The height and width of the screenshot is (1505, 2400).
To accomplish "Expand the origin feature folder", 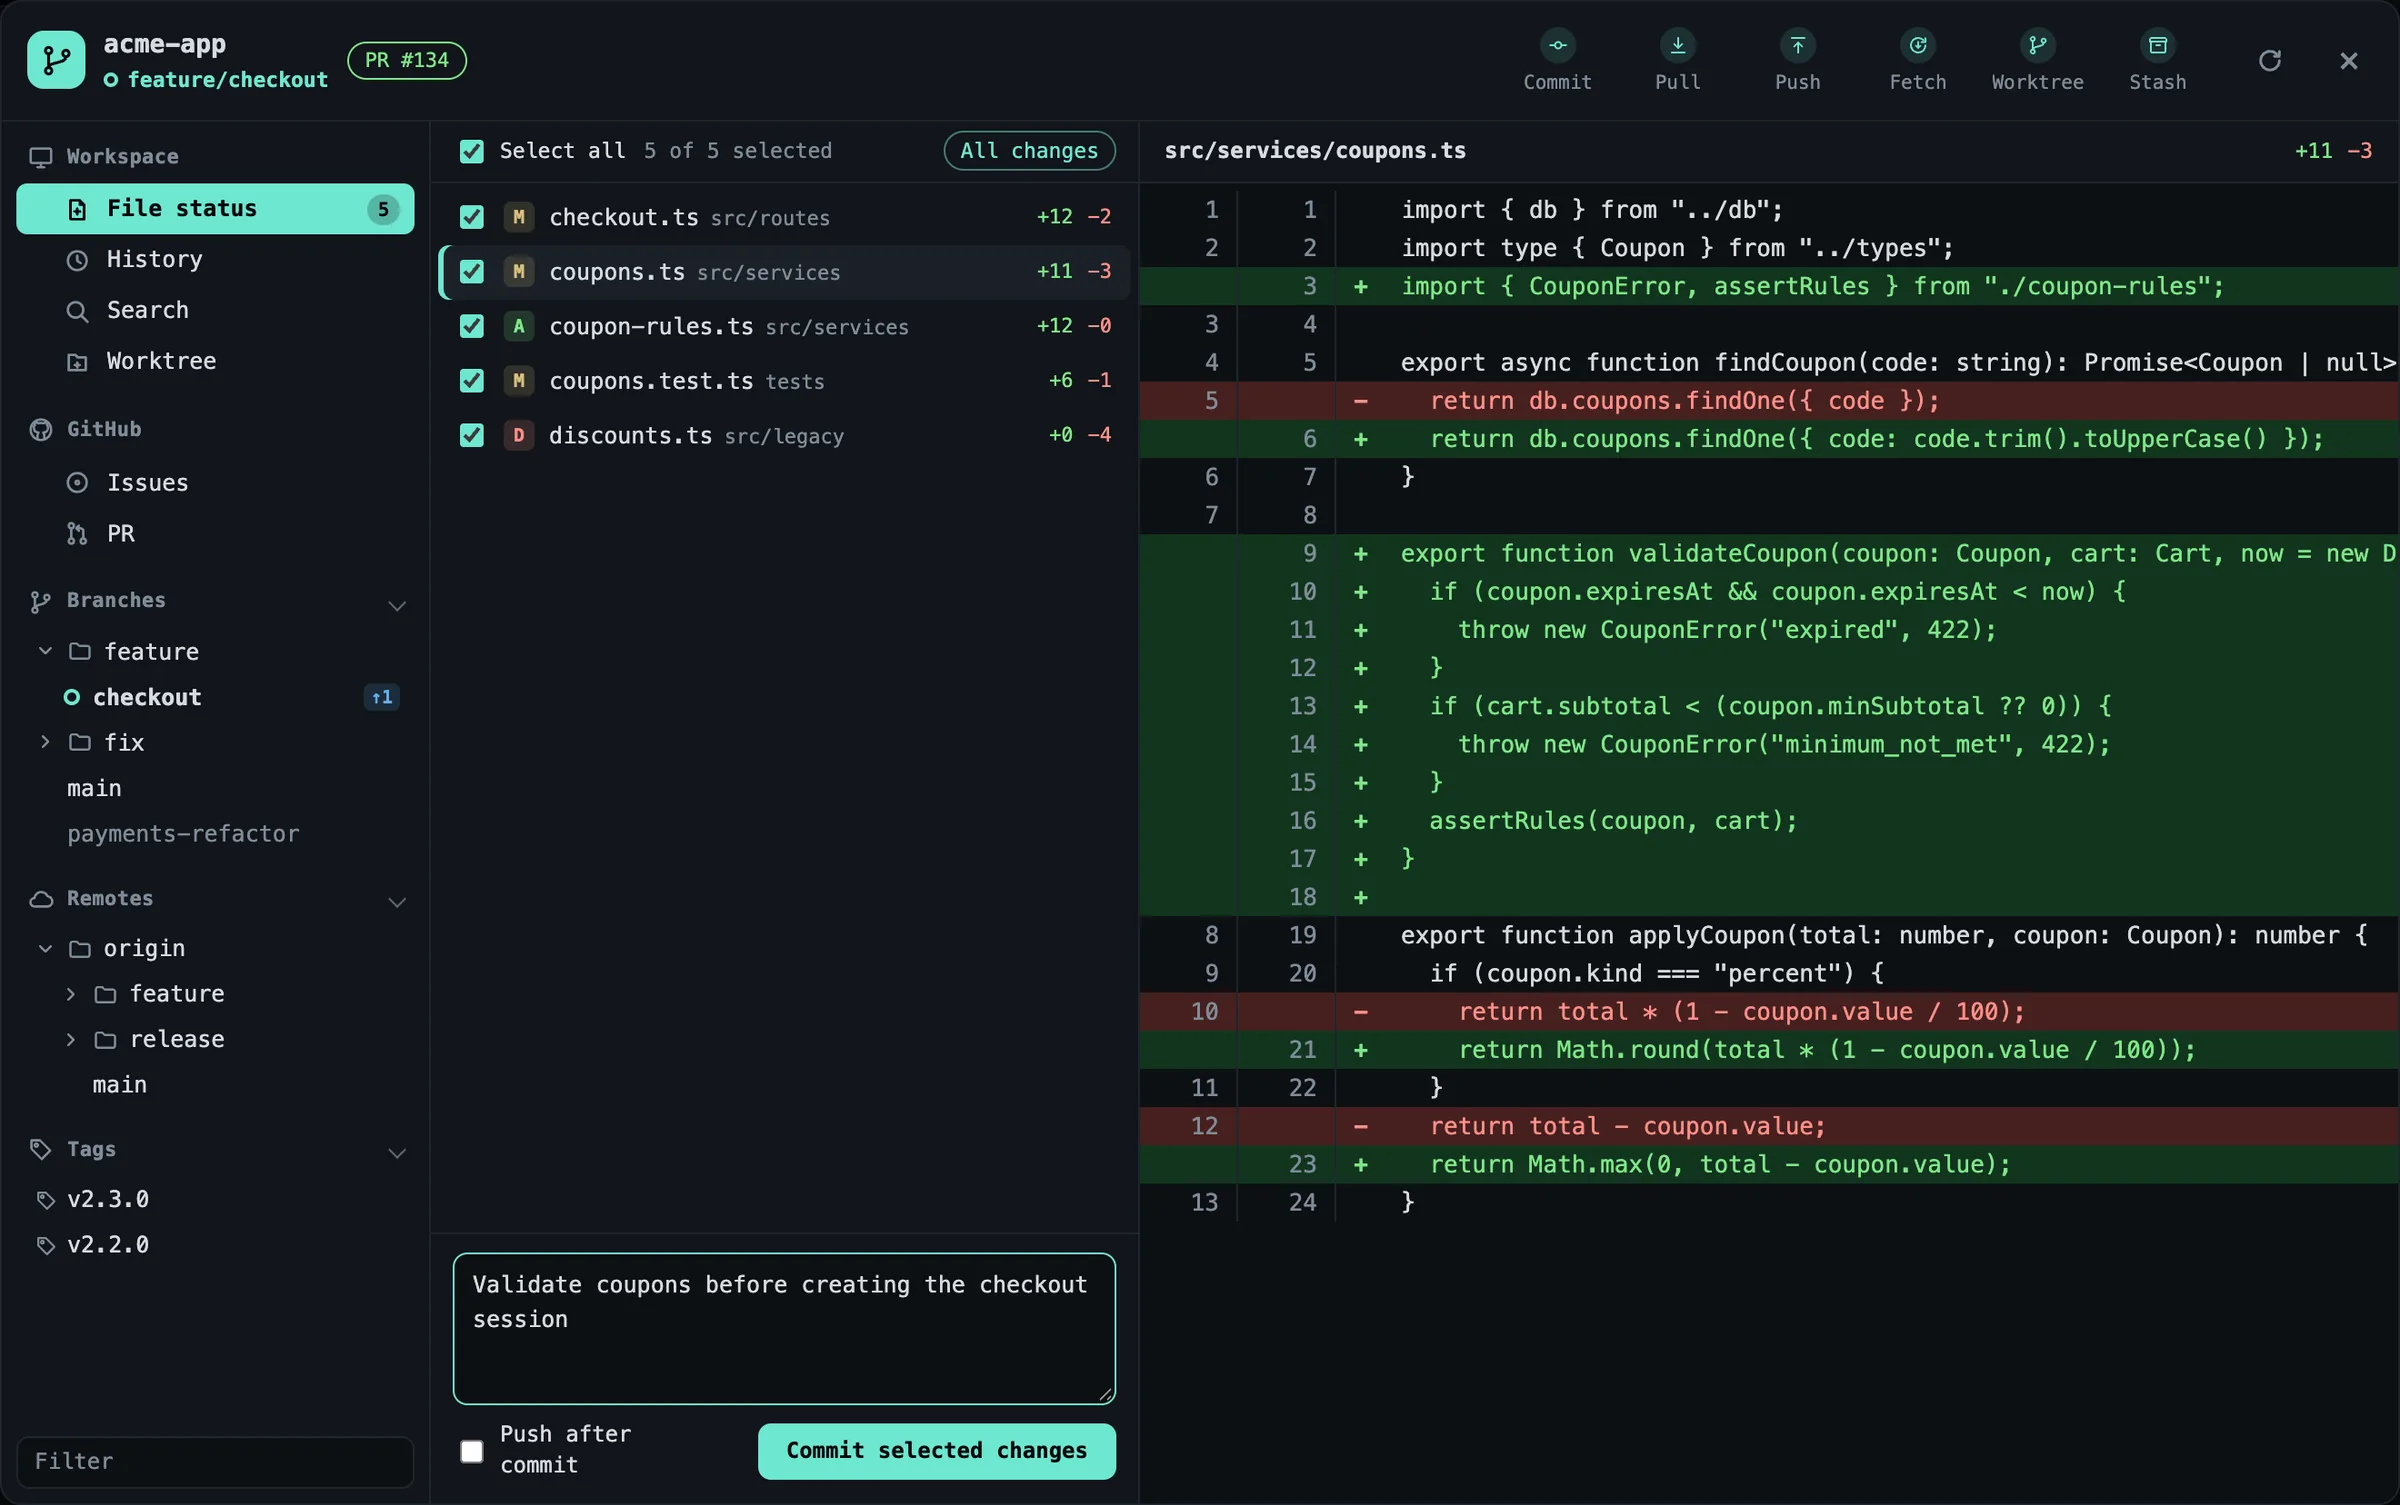I will (x=70, y=994).
